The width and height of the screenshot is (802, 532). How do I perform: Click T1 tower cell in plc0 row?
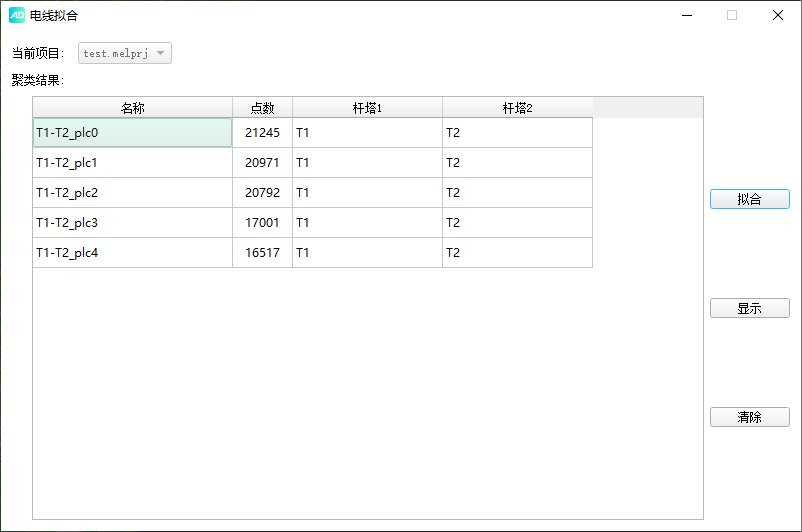tap(367, 133)
